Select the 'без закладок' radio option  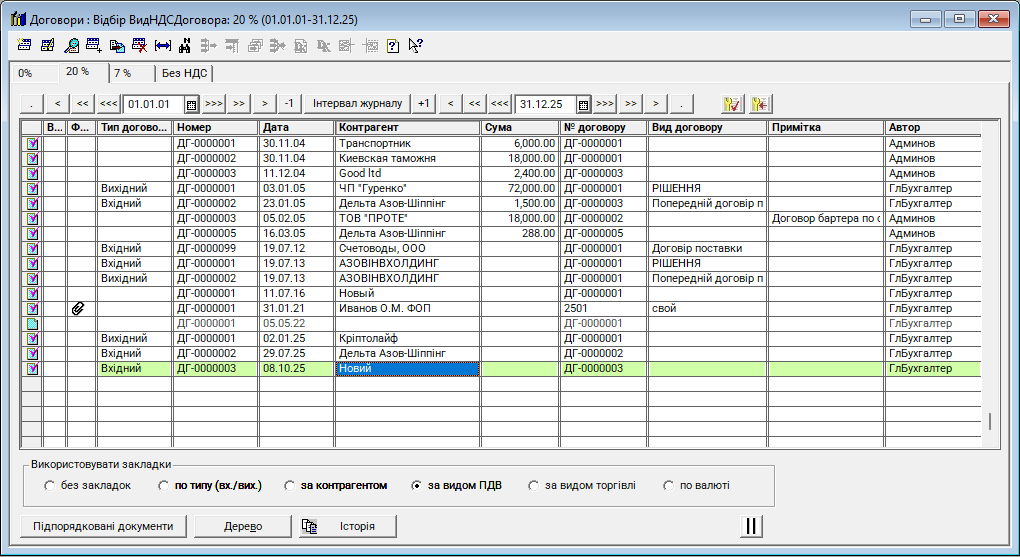[50, 486]
